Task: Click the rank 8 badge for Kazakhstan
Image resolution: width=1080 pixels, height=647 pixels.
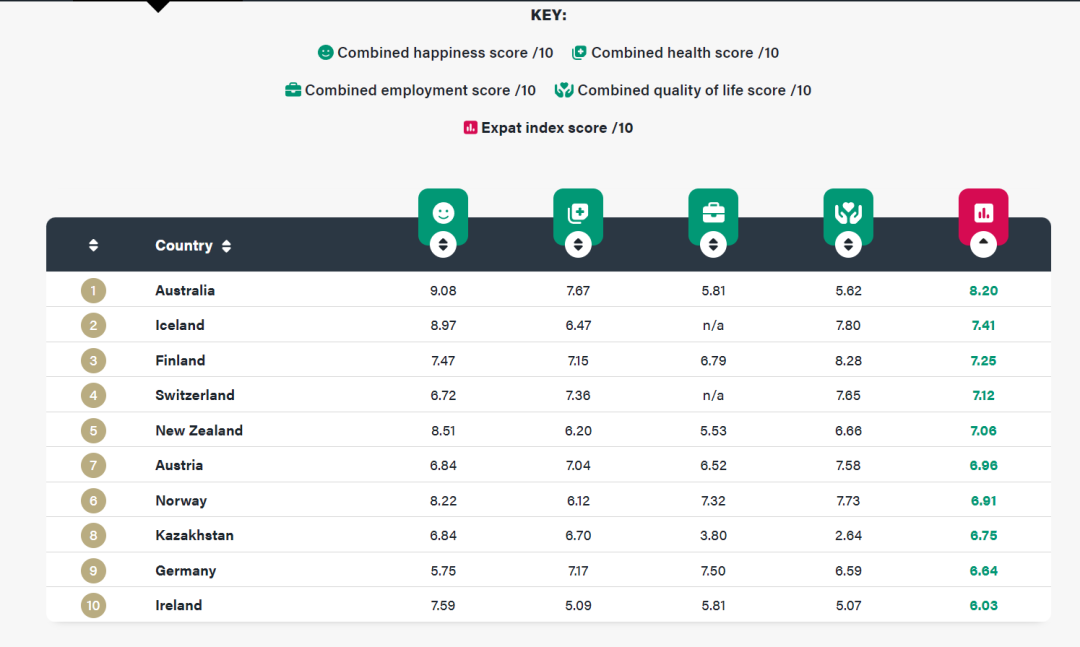Action: coord(93,536)
